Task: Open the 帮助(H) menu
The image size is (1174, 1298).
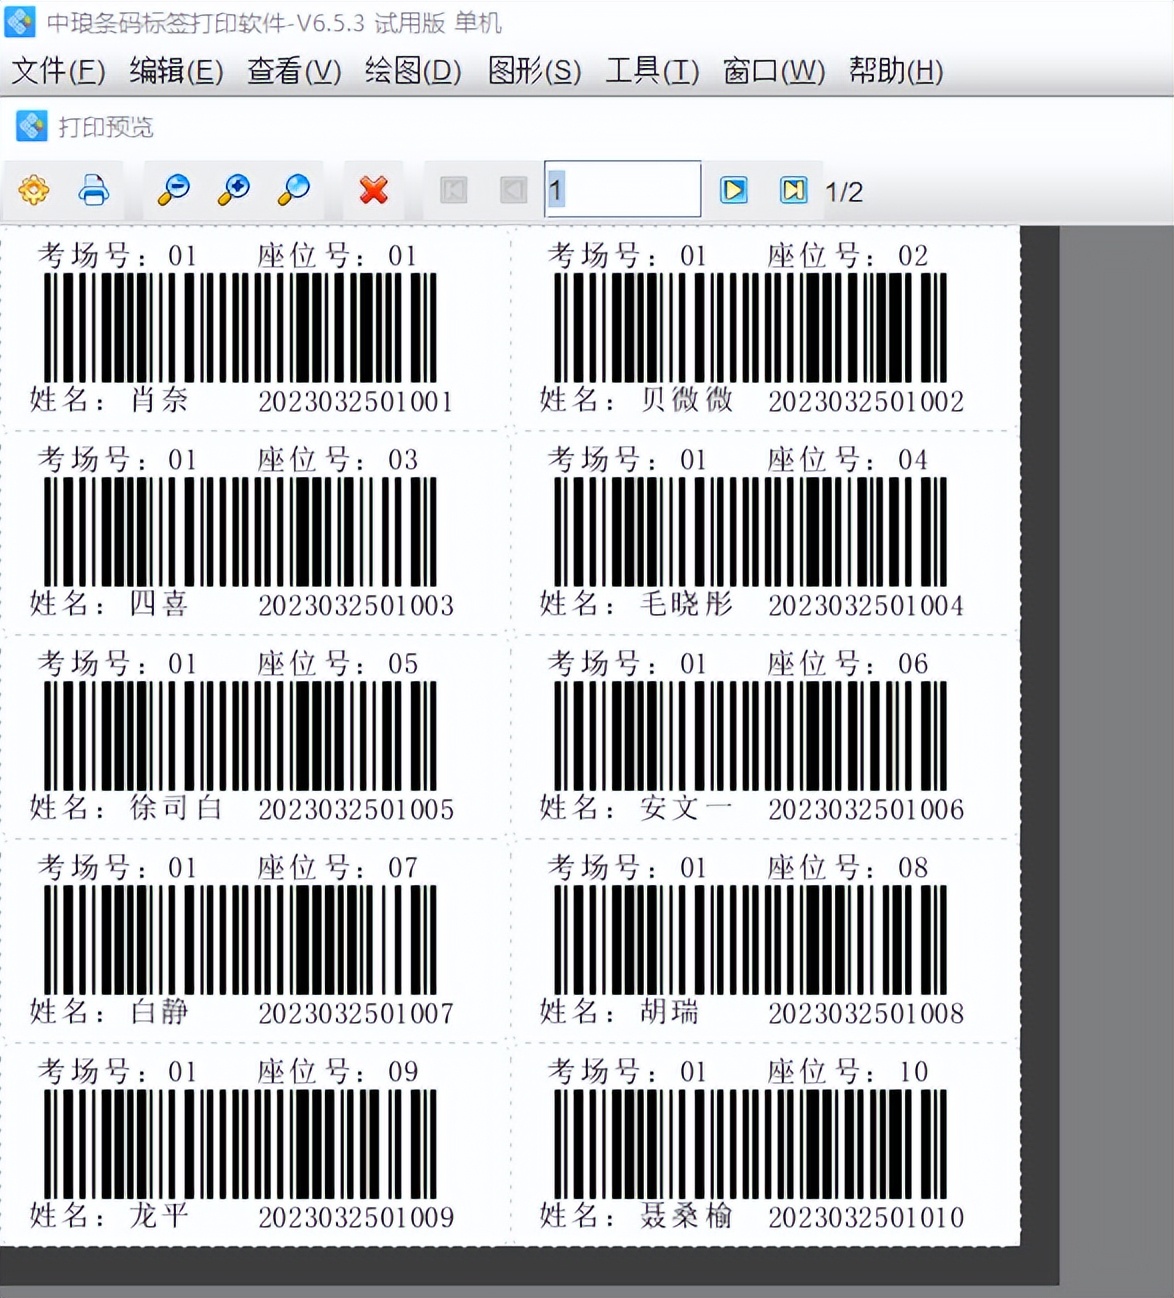Action: click(x=896, y=71)
